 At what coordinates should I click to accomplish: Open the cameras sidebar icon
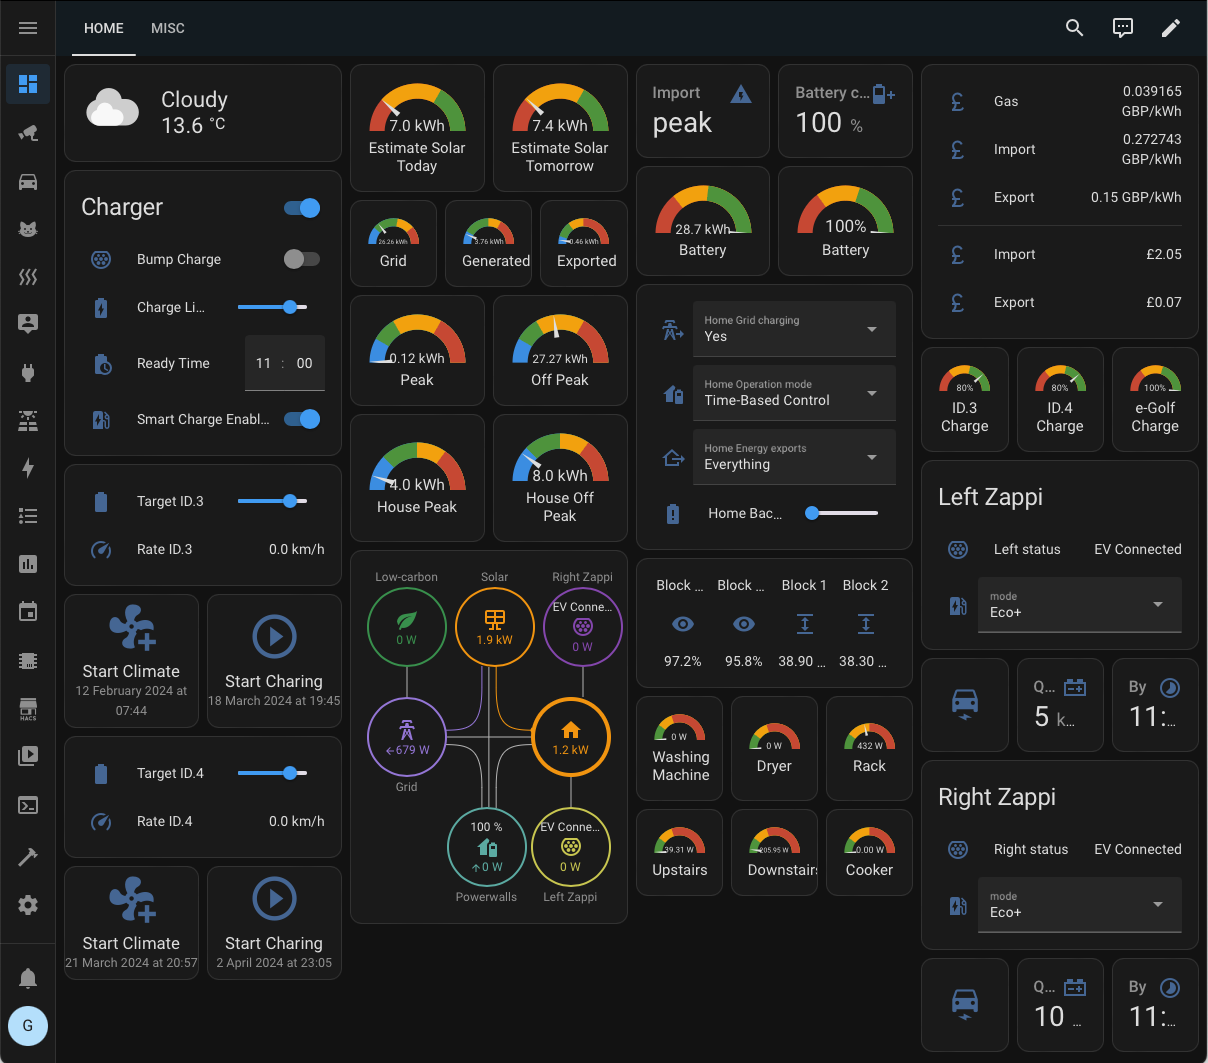[x=28, y=133]
